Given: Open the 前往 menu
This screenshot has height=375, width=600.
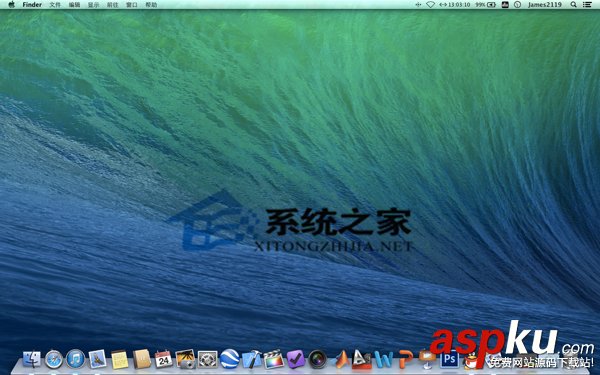Looking at the screenshot, I should [x=112, y=5].
